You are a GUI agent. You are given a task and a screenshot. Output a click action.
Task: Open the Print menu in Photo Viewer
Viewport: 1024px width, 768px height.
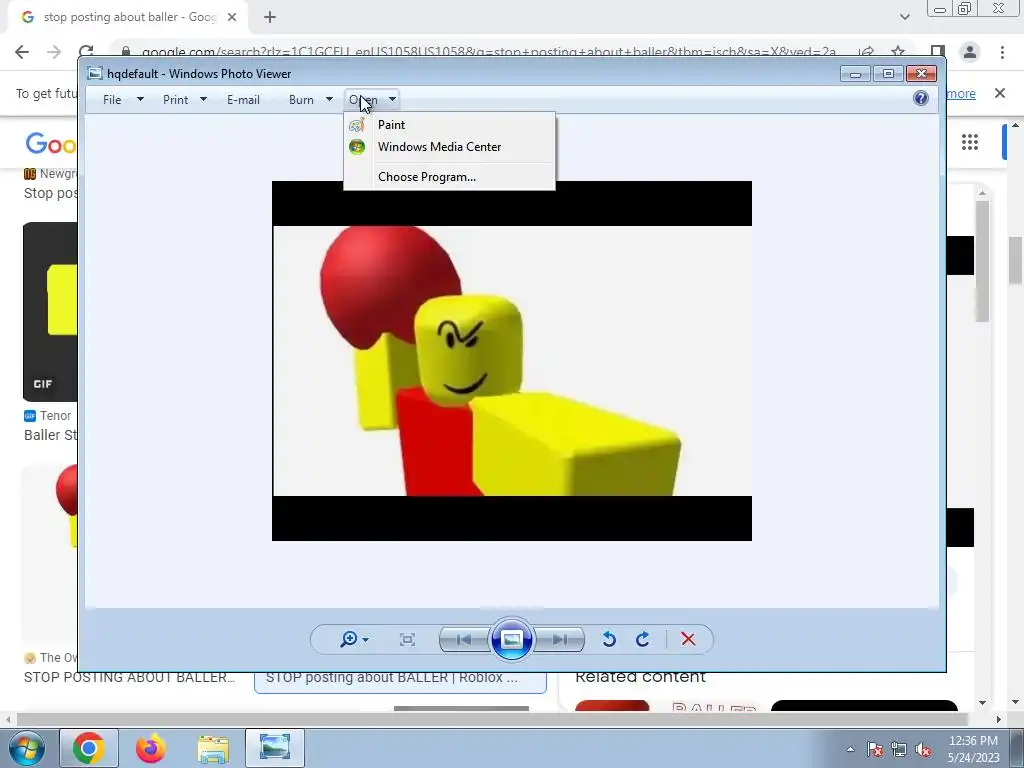pyautogui.click(x=176, y=100)
